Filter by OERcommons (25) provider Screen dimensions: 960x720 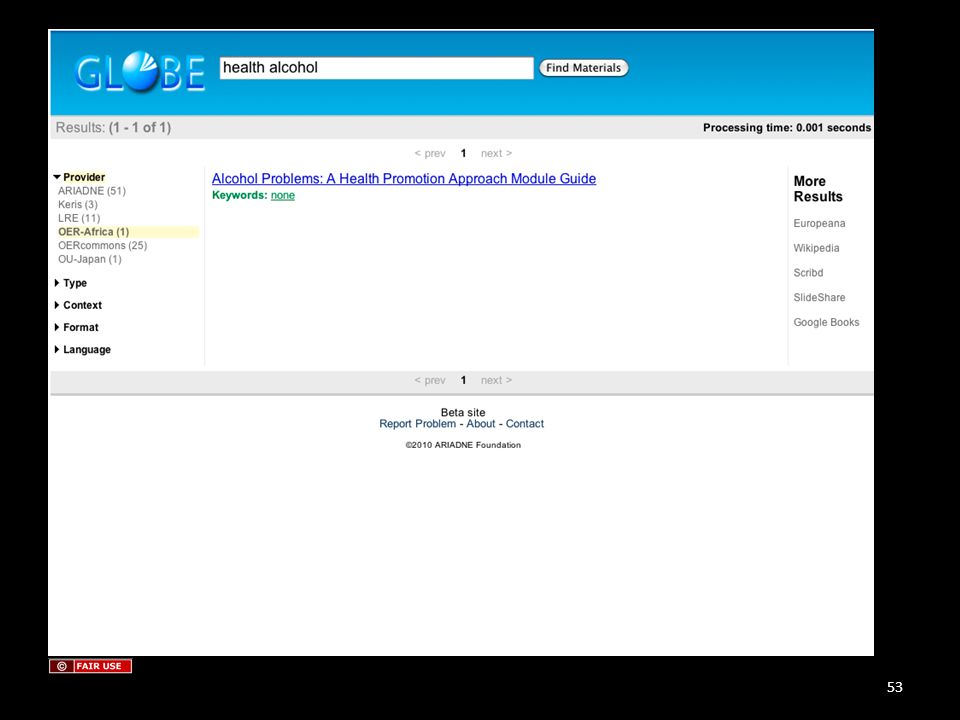point(102,246)
